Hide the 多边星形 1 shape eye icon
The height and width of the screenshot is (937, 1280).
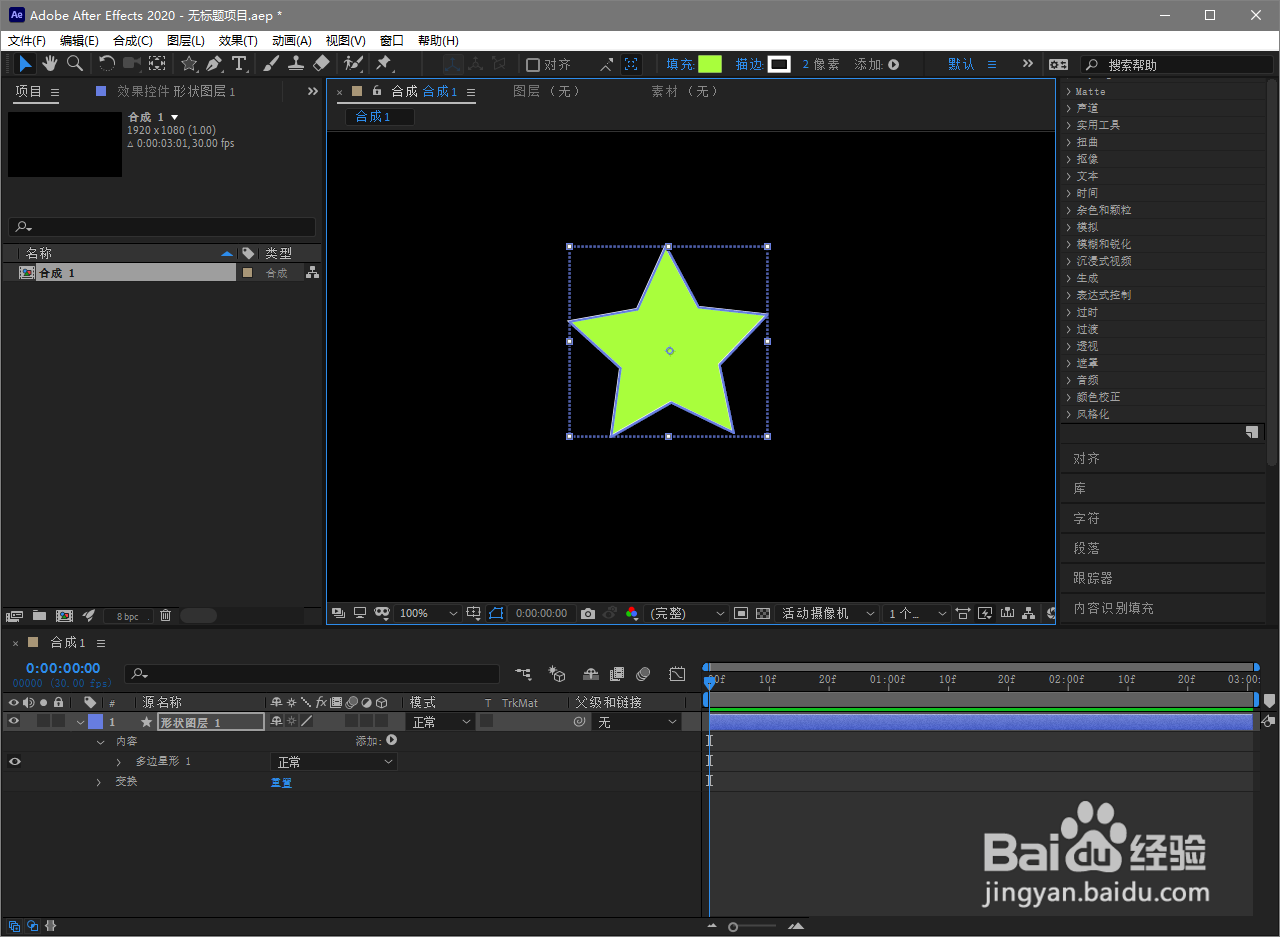click(x=14, y=761)
